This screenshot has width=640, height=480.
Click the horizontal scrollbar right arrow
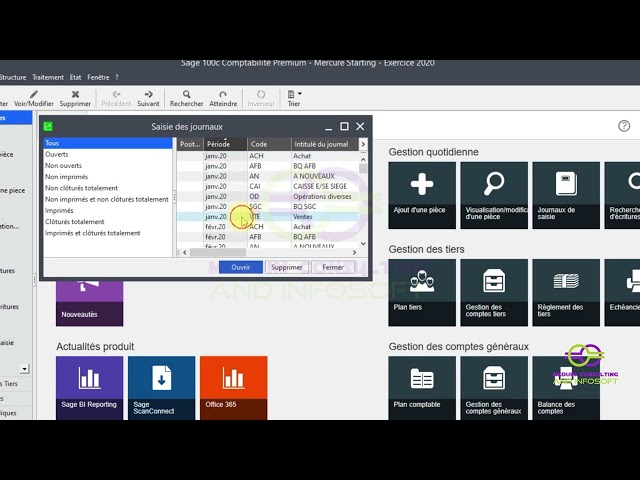354,253
